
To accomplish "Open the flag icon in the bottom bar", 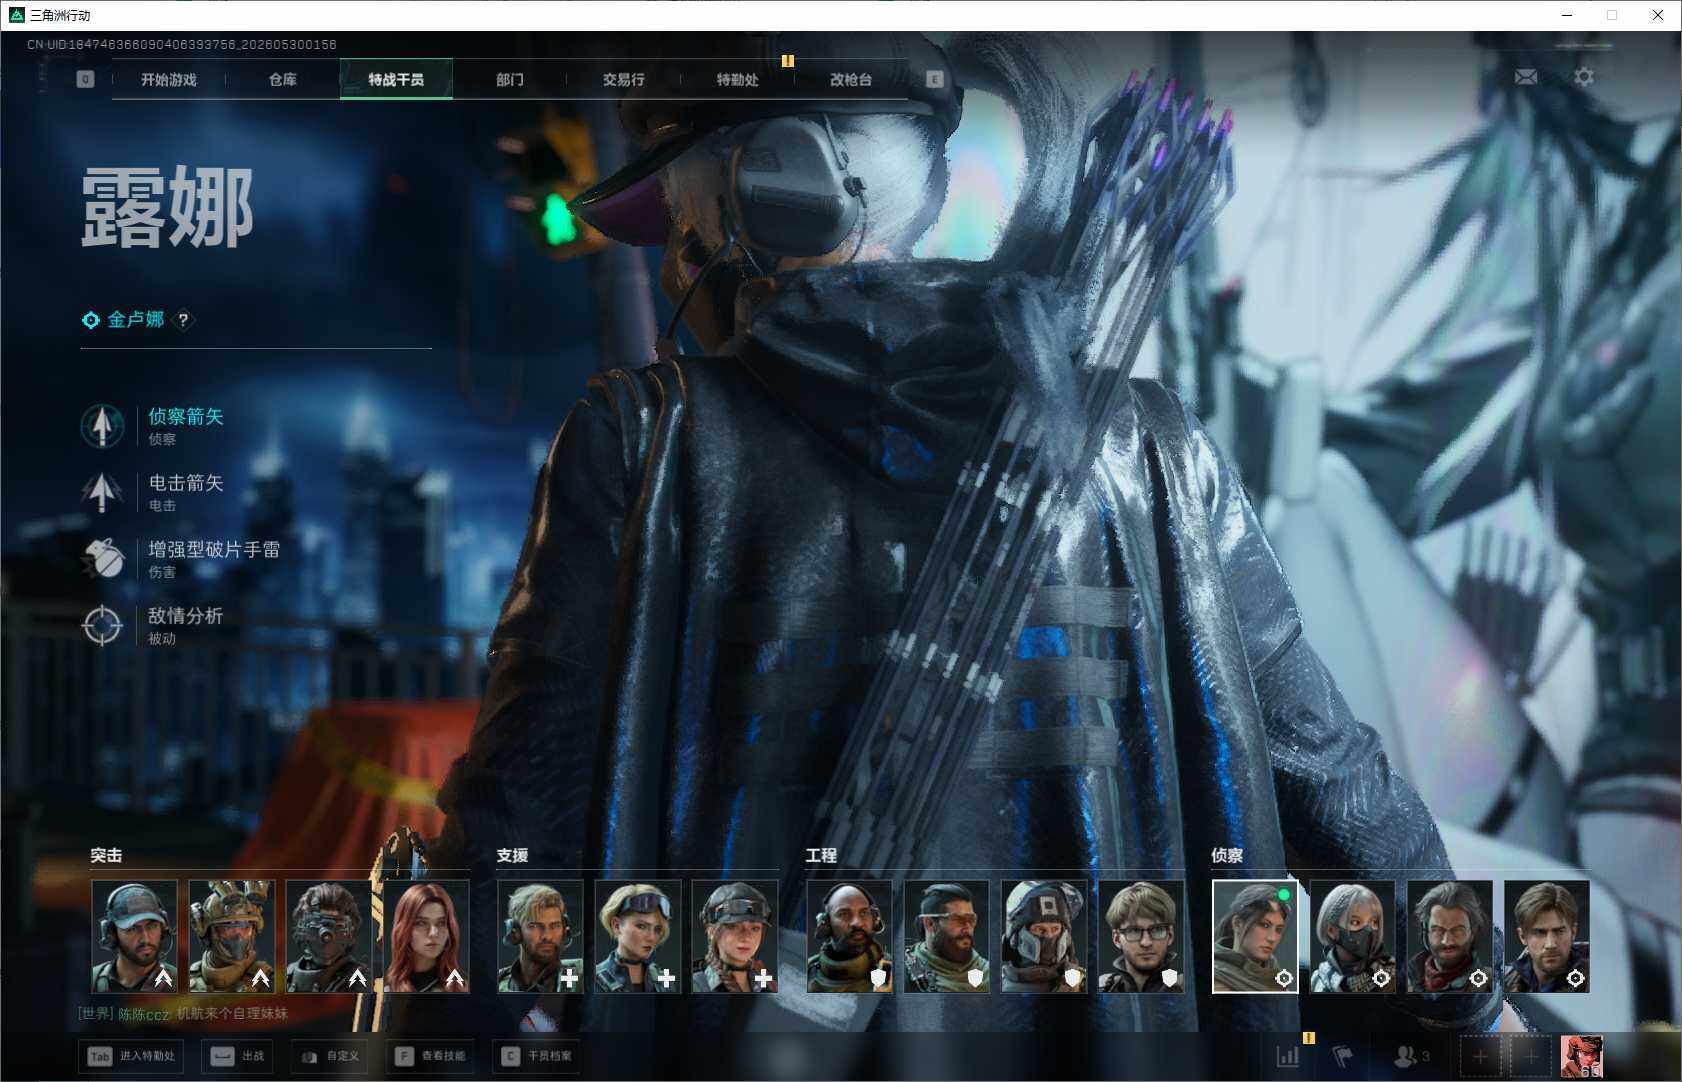I will pos(1342,1056).
